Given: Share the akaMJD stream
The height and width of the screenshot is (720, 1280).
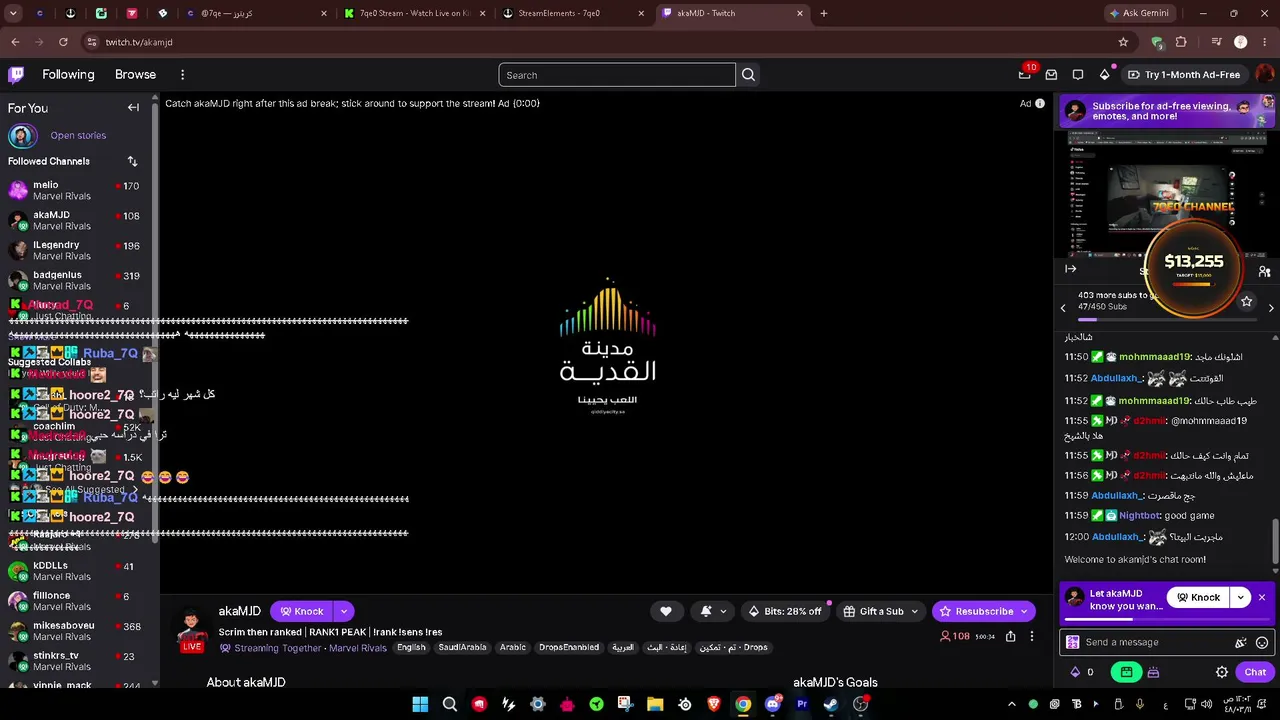Looking at the screenshot, I should pos(1011,636).
